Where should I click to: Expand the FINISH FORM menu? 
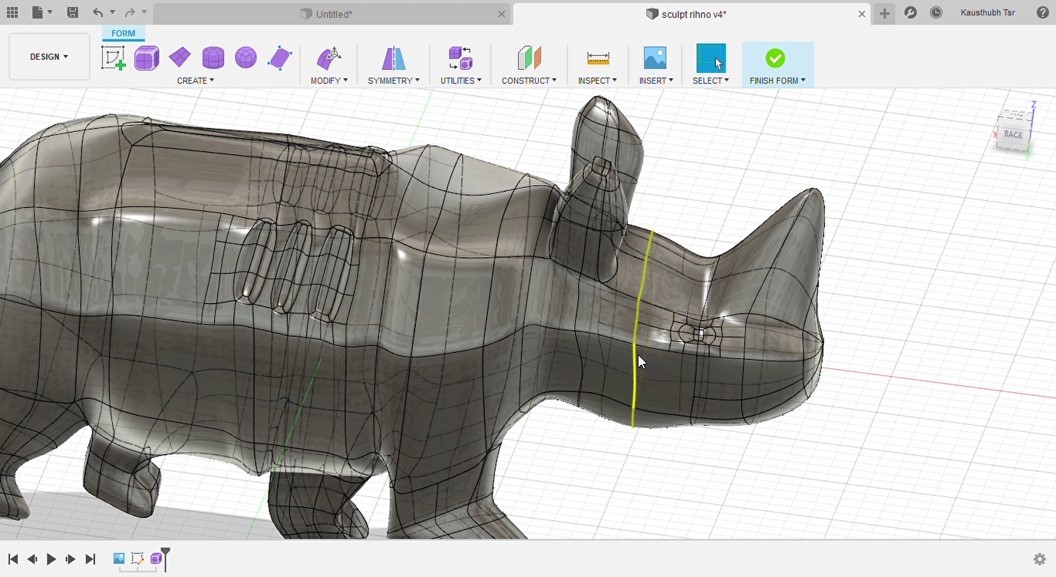pos(777,80)
